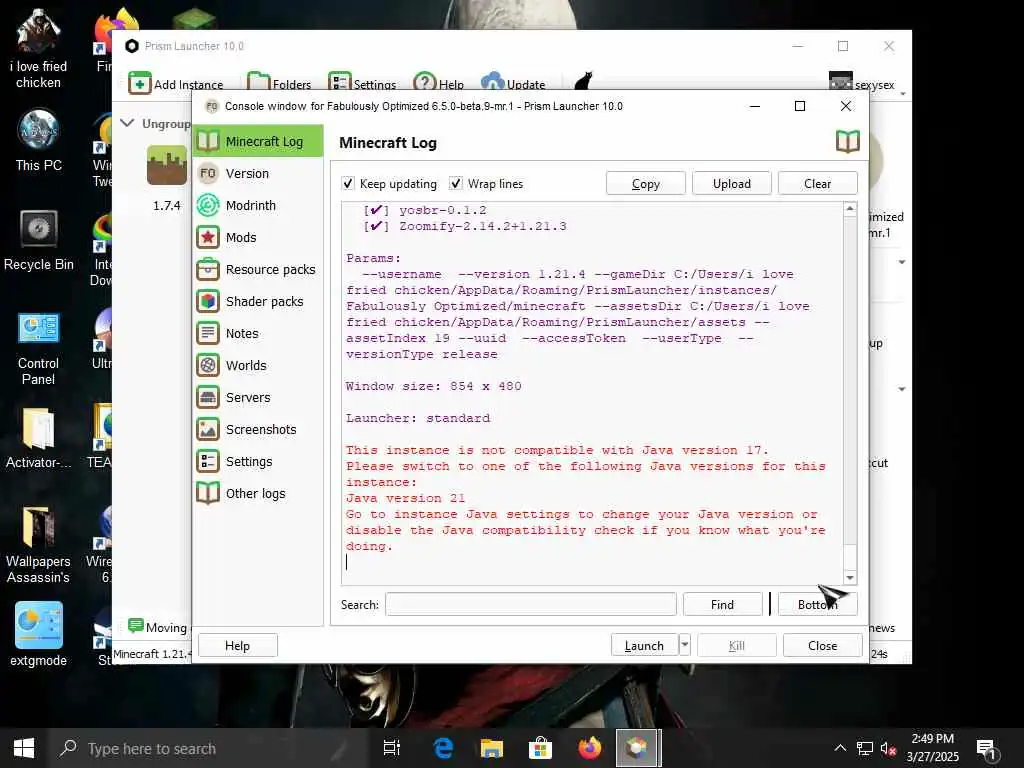Click the Screenshots picture icon
The height and width of the screenshot is (768, 1024).
tap(208, 429)
